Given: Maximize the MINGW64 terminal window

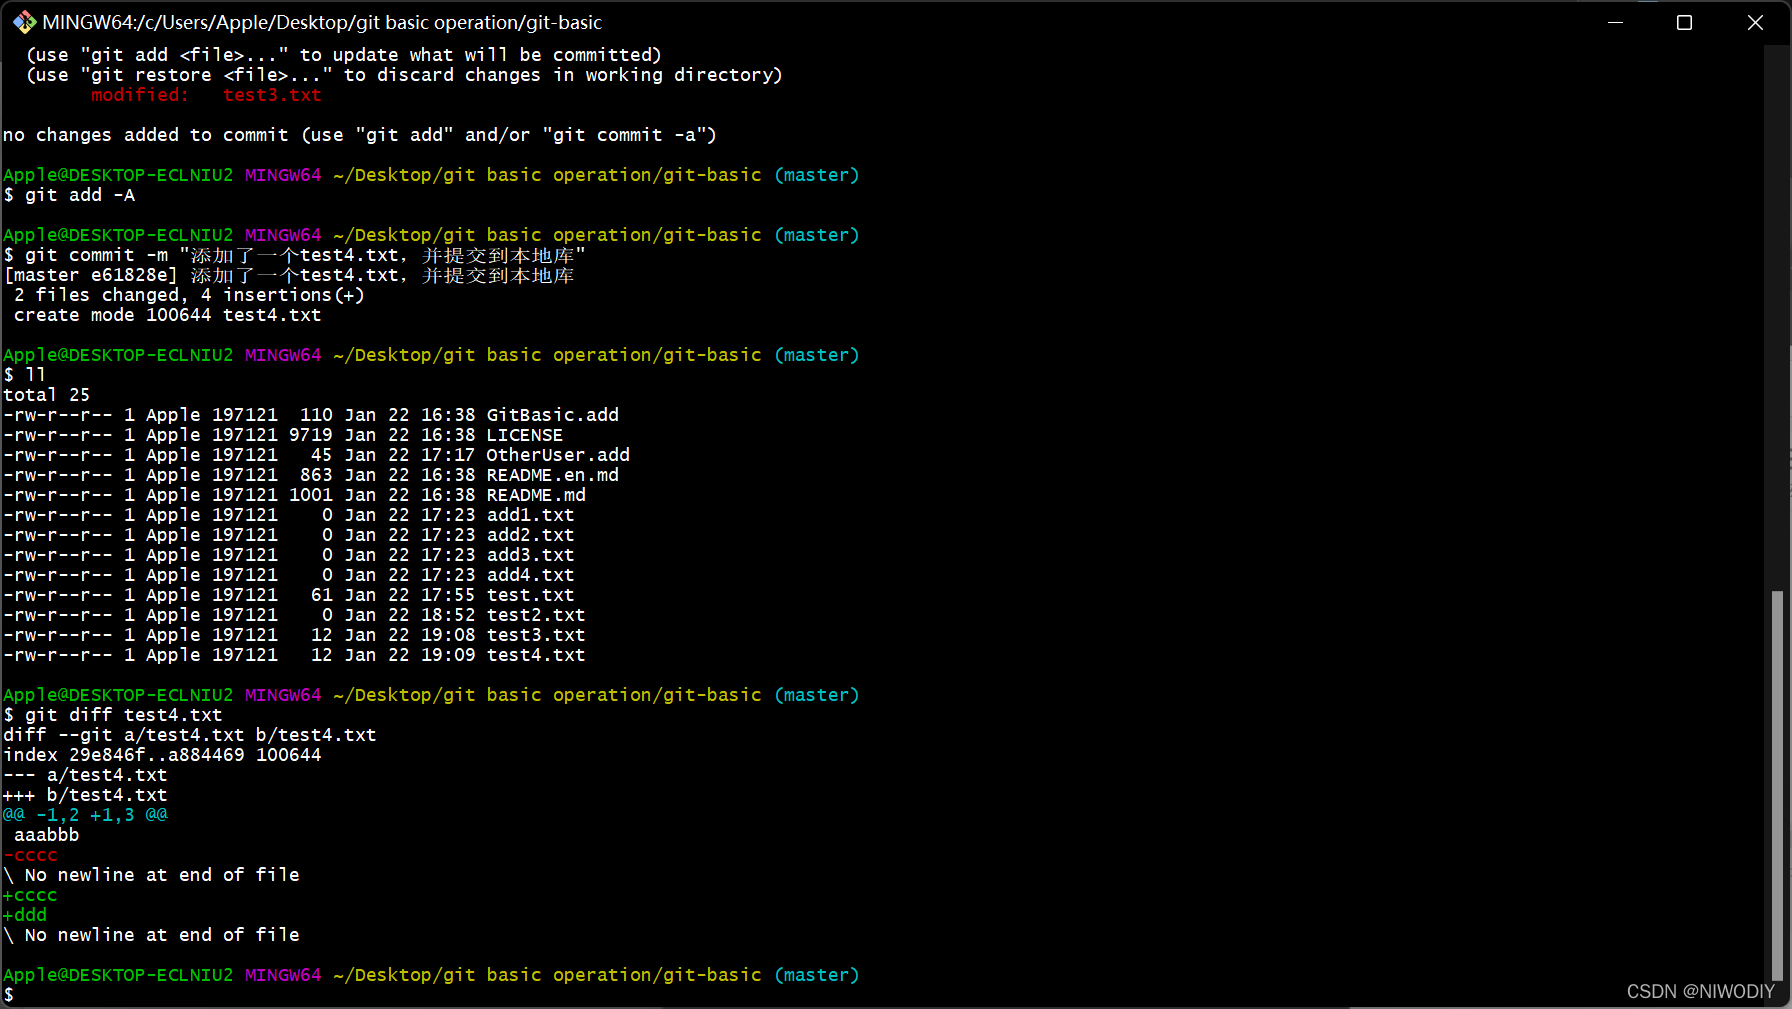Looking at the screenshot, I should [1684, 22].
